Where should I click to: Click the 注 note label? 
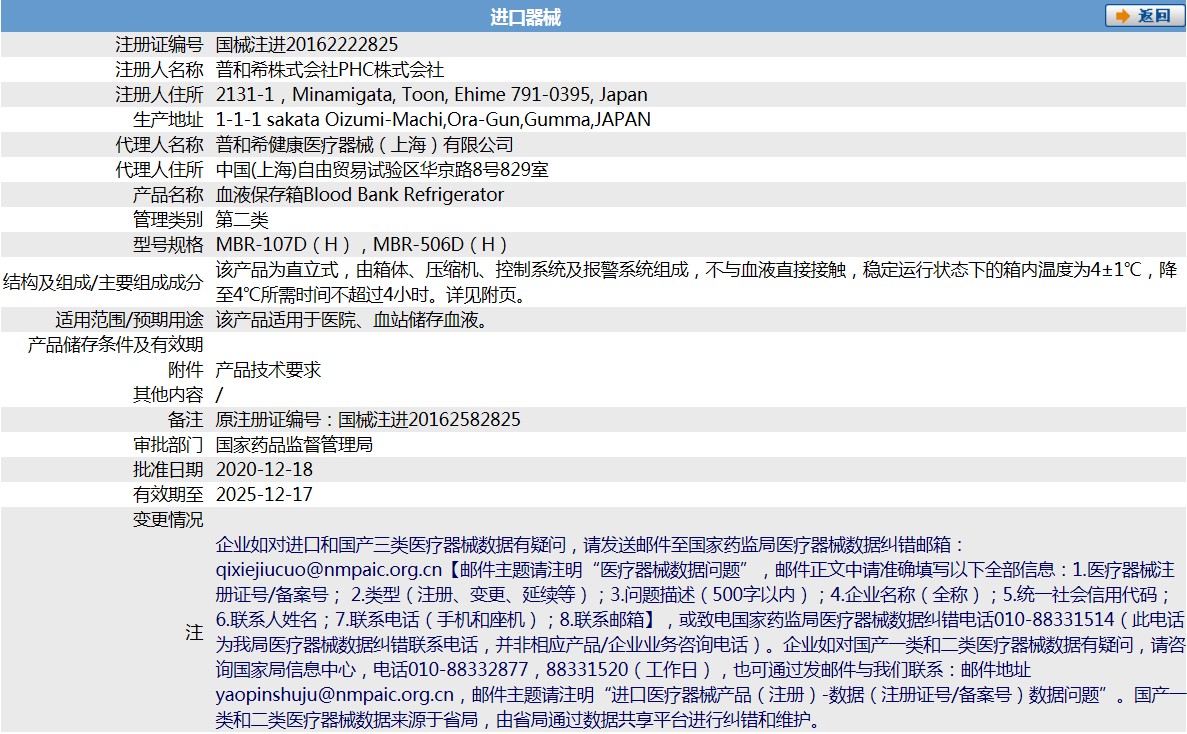coord(195,632)
